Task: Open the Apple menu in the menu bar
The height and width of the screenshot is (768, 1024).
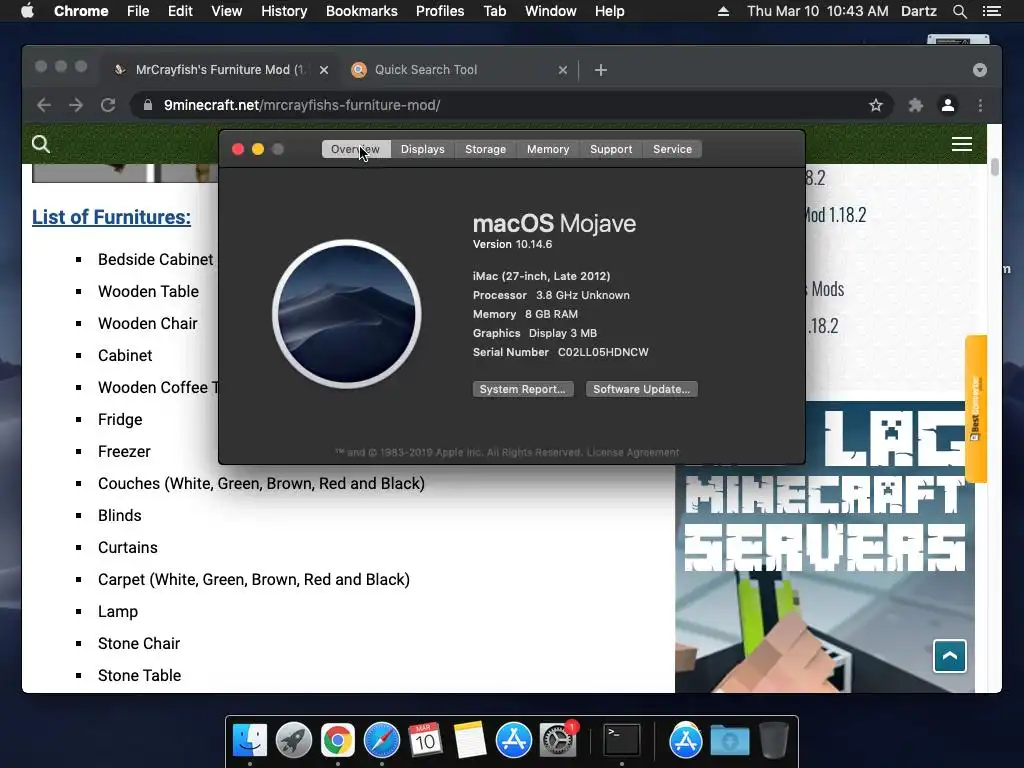Action: pyautogui.click(x=27, y=11)
